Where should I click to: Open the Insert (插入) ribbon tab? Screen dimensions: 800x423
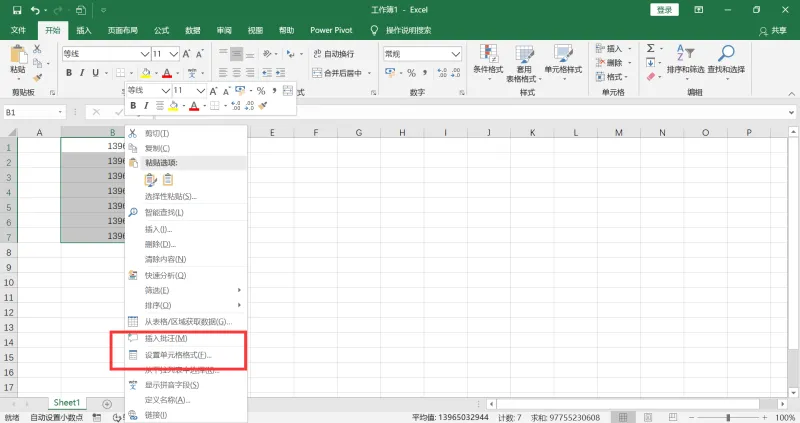pos(84,30)
